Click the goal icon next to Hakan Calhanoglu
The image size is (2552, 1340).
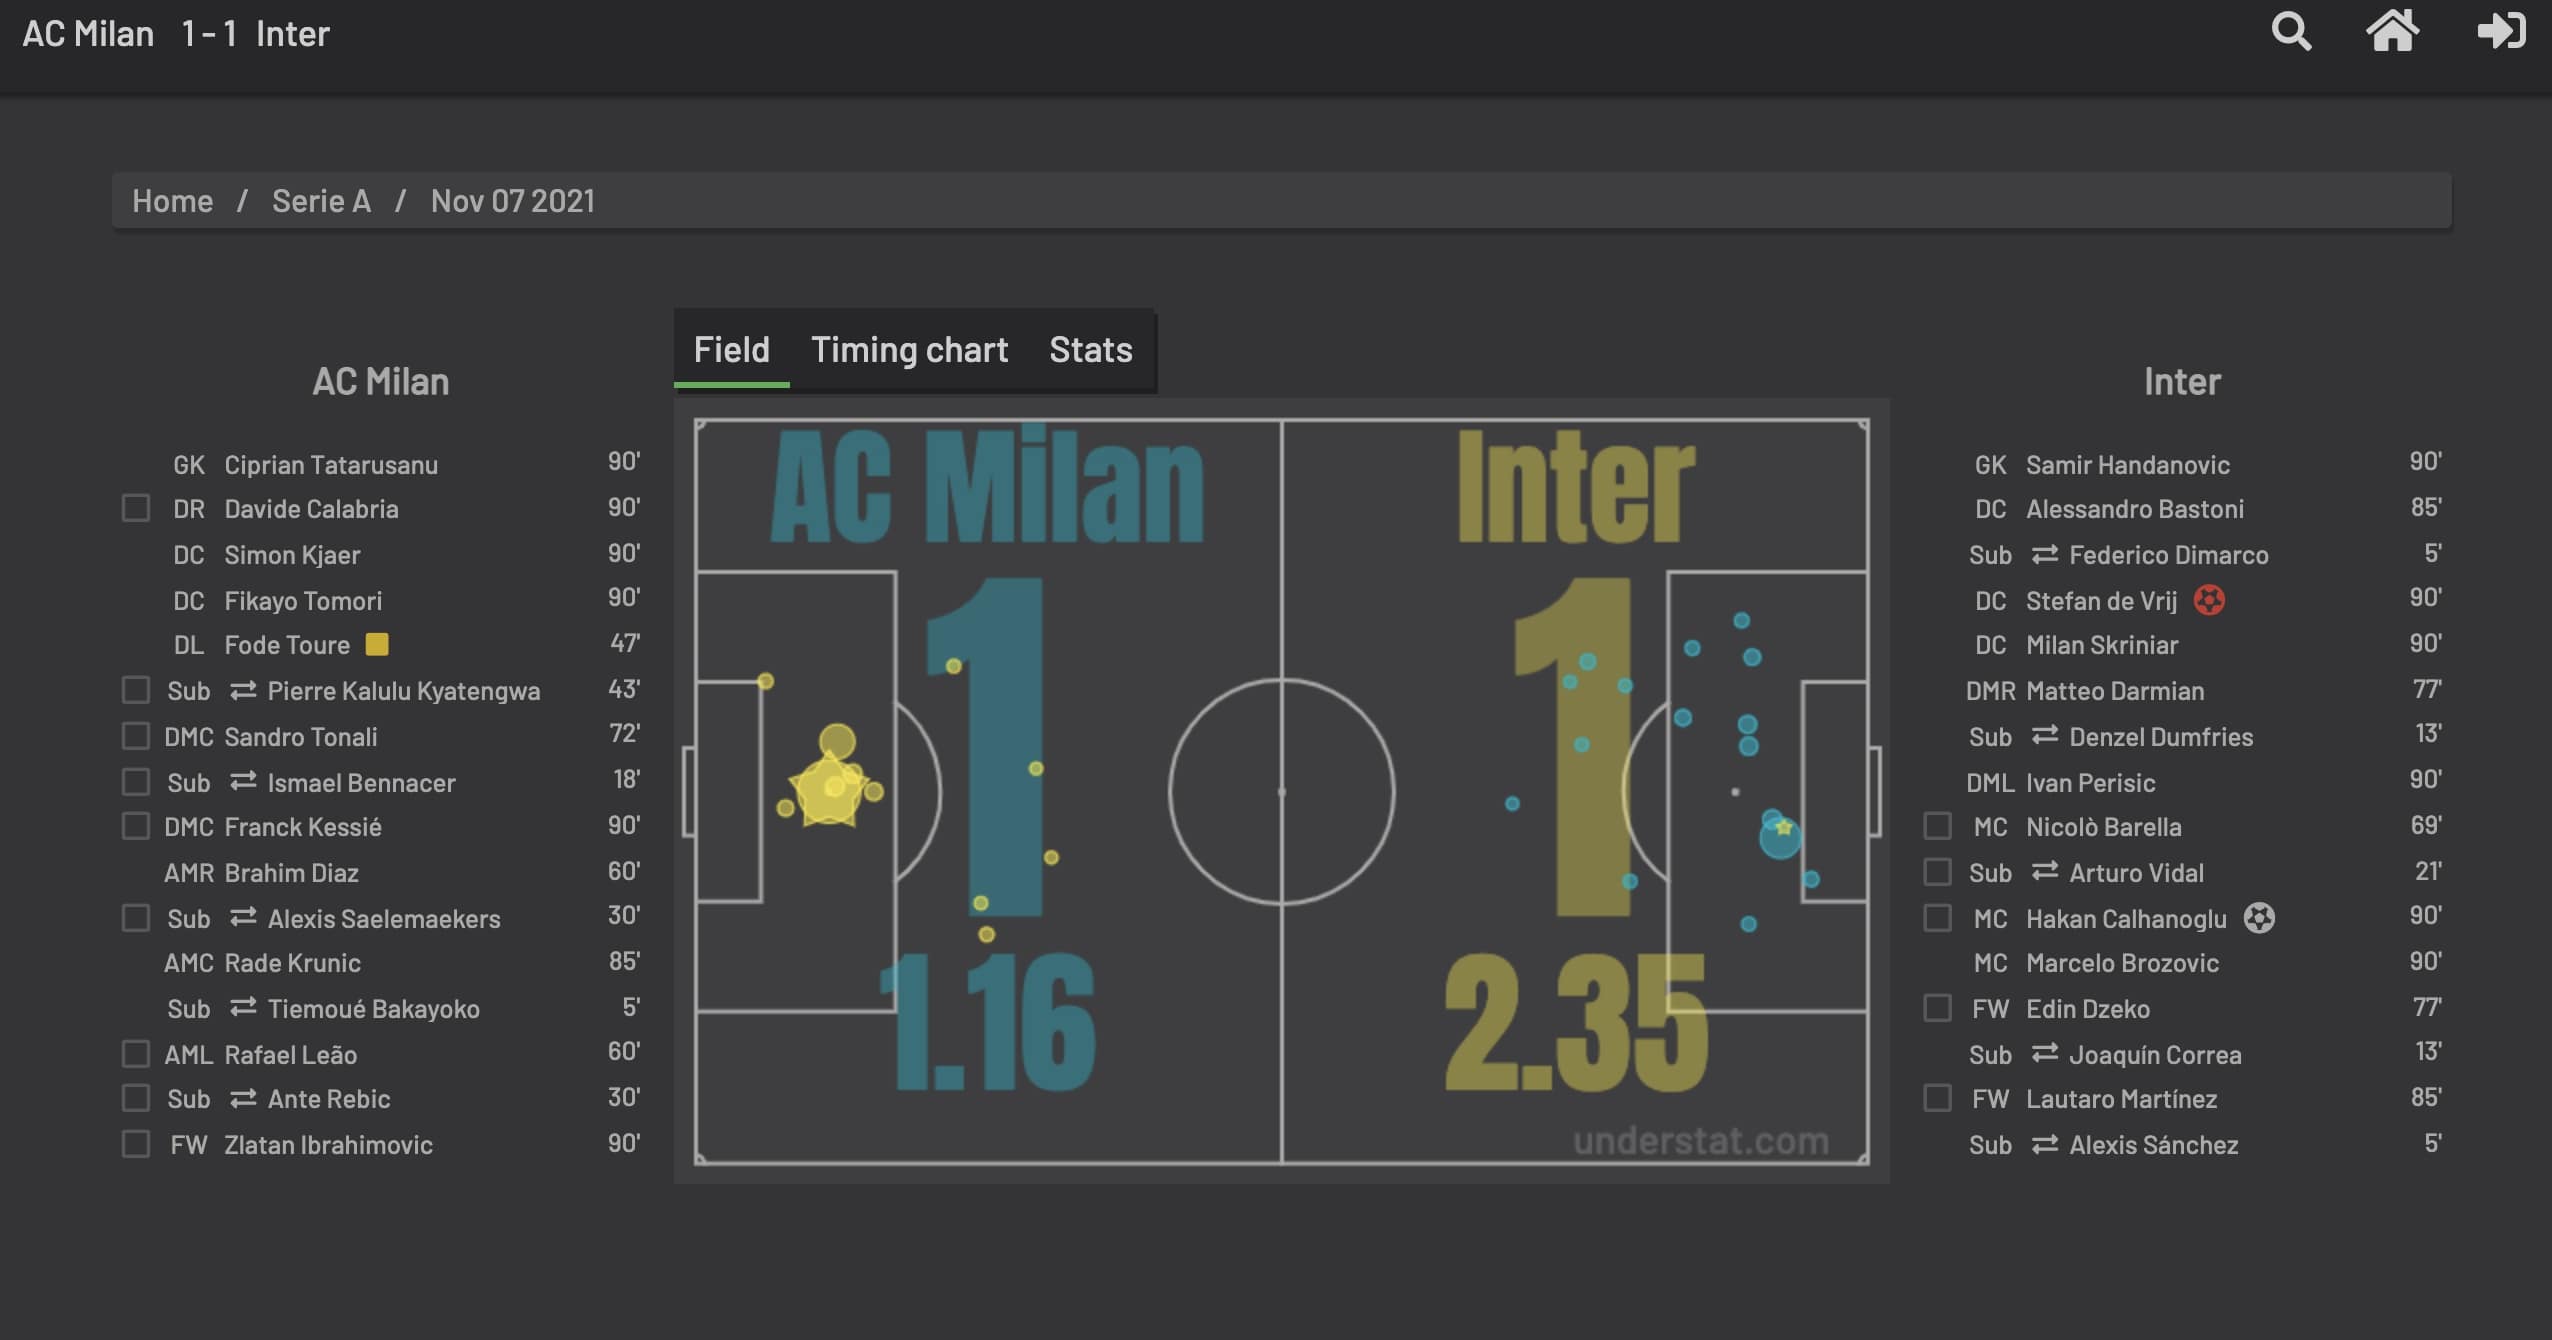click(x=2258, y=918)
